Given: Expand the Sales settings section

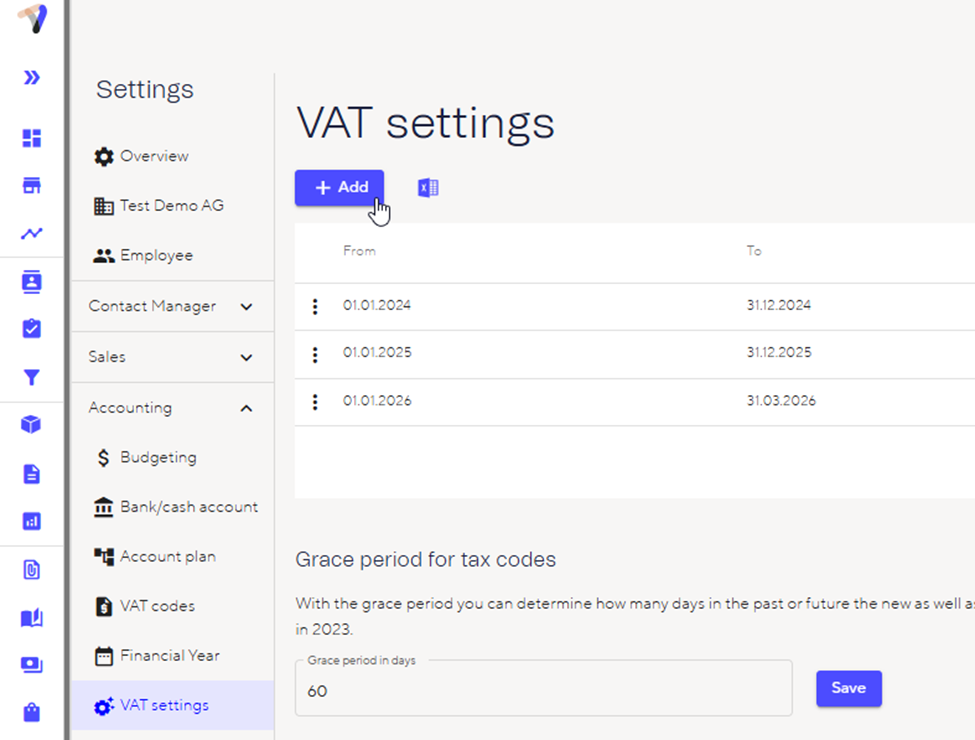Looking at the screenshot, I should click(246, 357).
